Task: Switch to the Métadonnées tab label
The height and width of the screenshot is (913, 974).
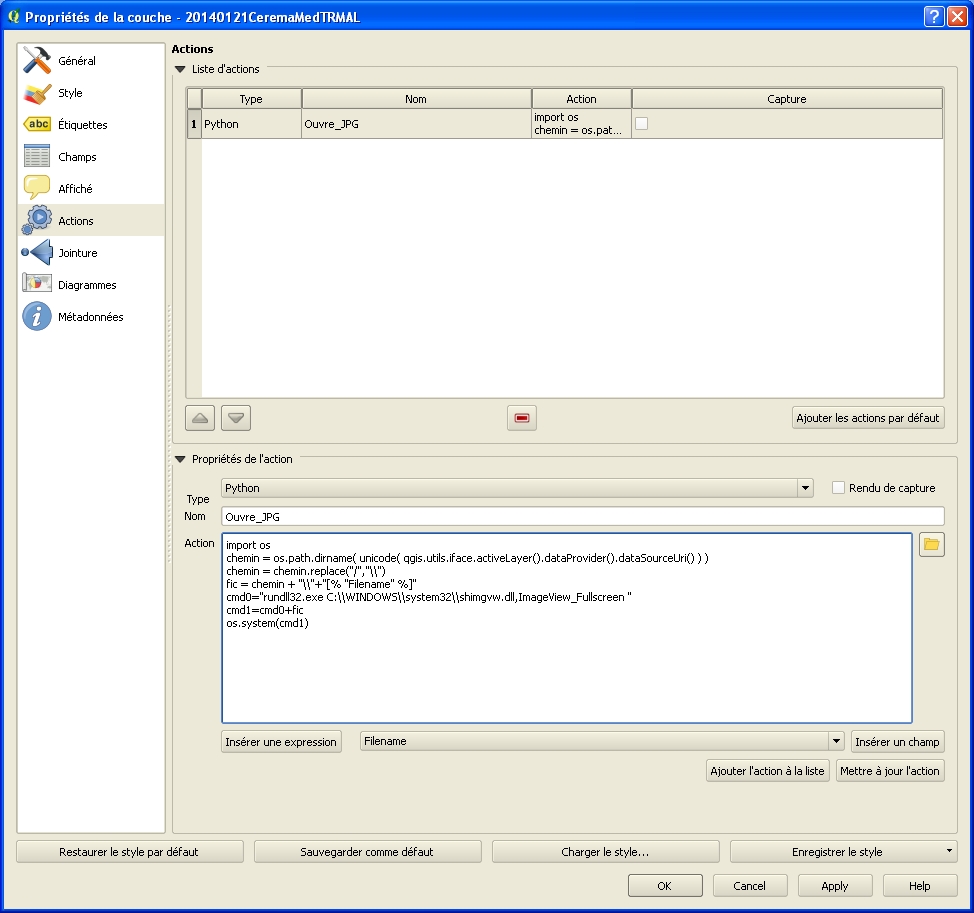Action: tap(91, 317)
